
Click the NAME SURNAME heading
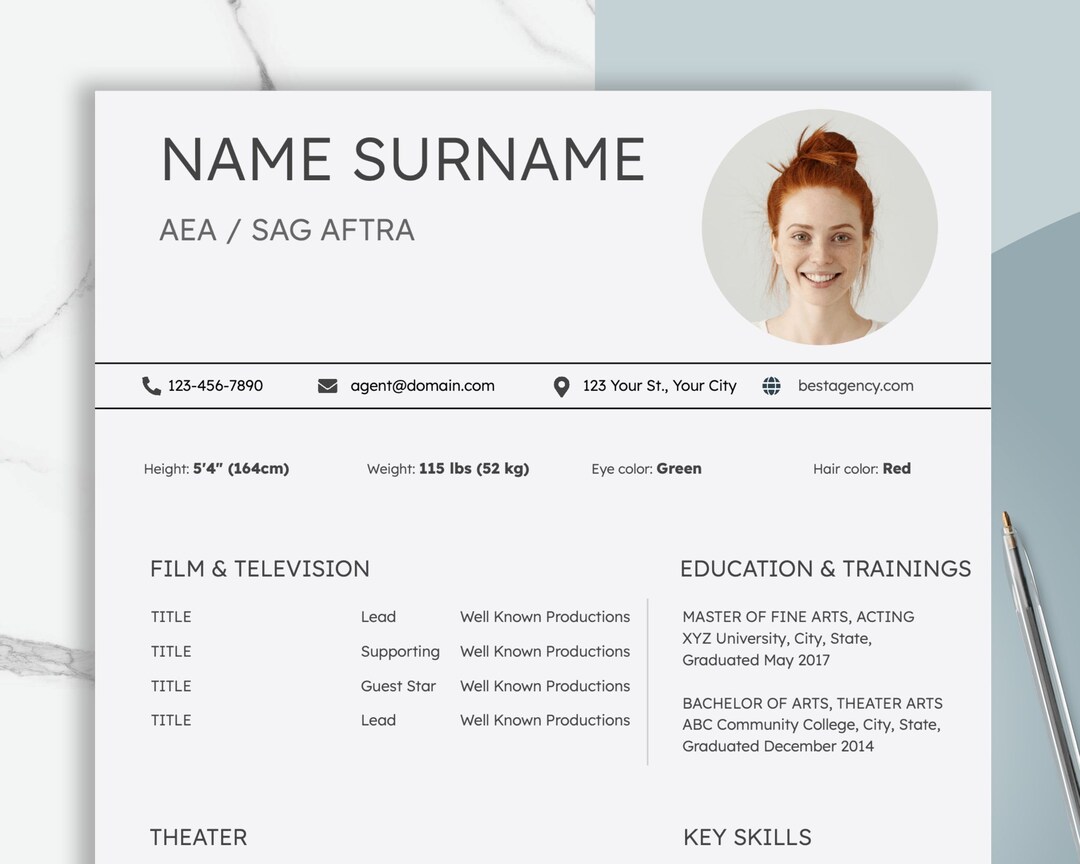pyautogui.click(x=403, y=158)
